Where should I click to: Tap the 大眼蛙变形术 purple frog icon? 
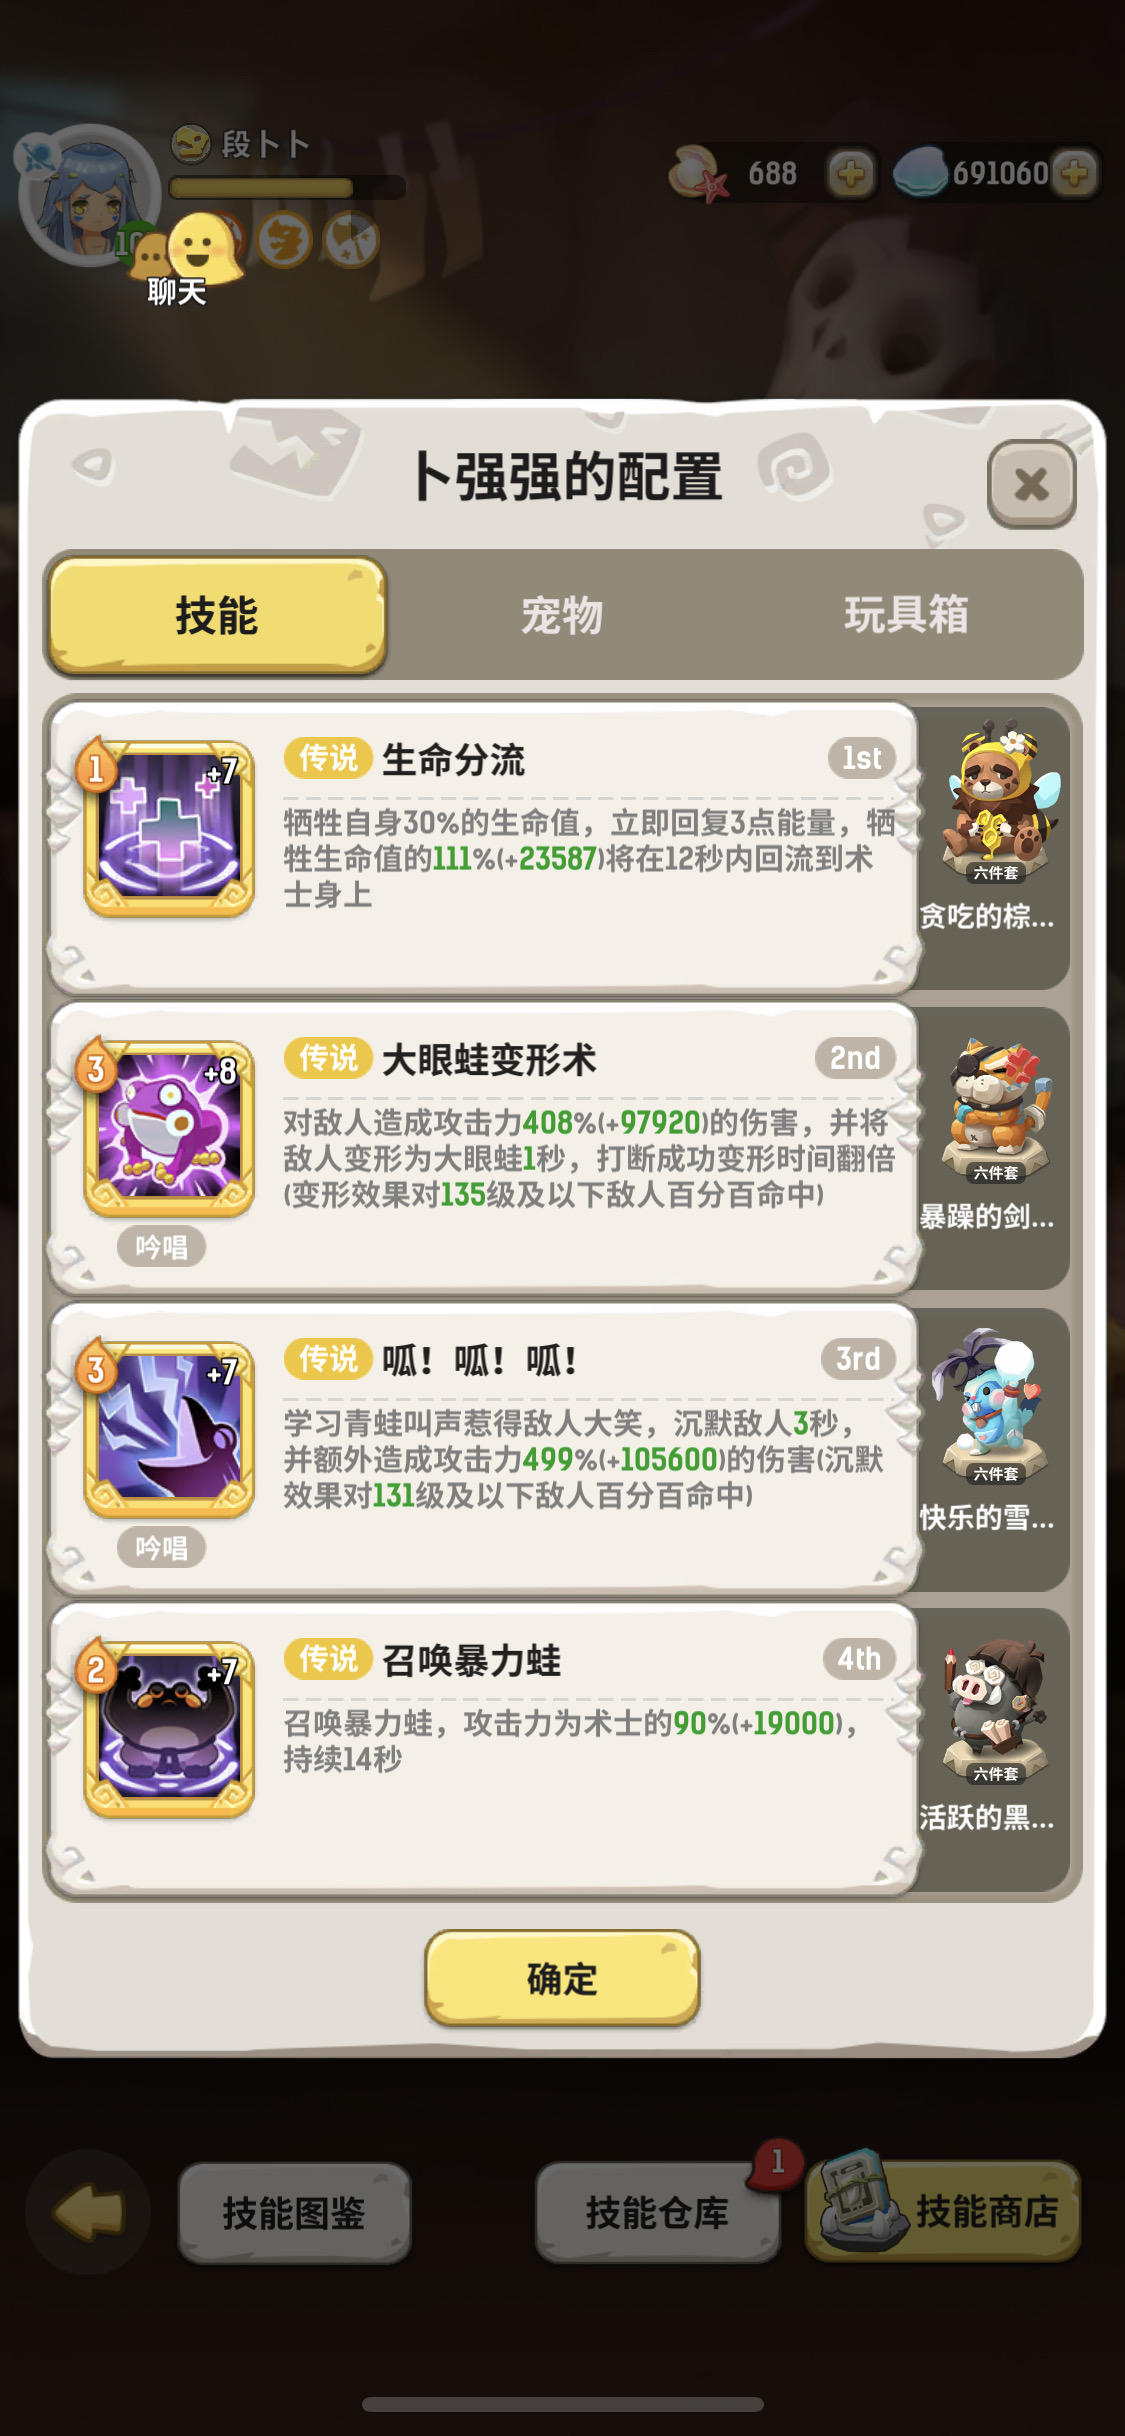pos(169,1129)
